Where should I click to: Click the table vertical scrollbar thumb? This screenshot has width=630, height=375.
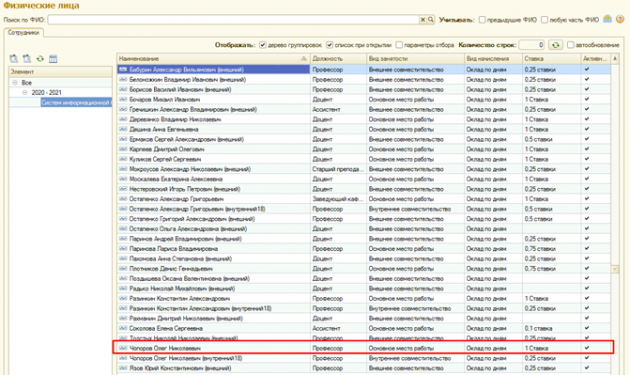[x=615, y=269]
